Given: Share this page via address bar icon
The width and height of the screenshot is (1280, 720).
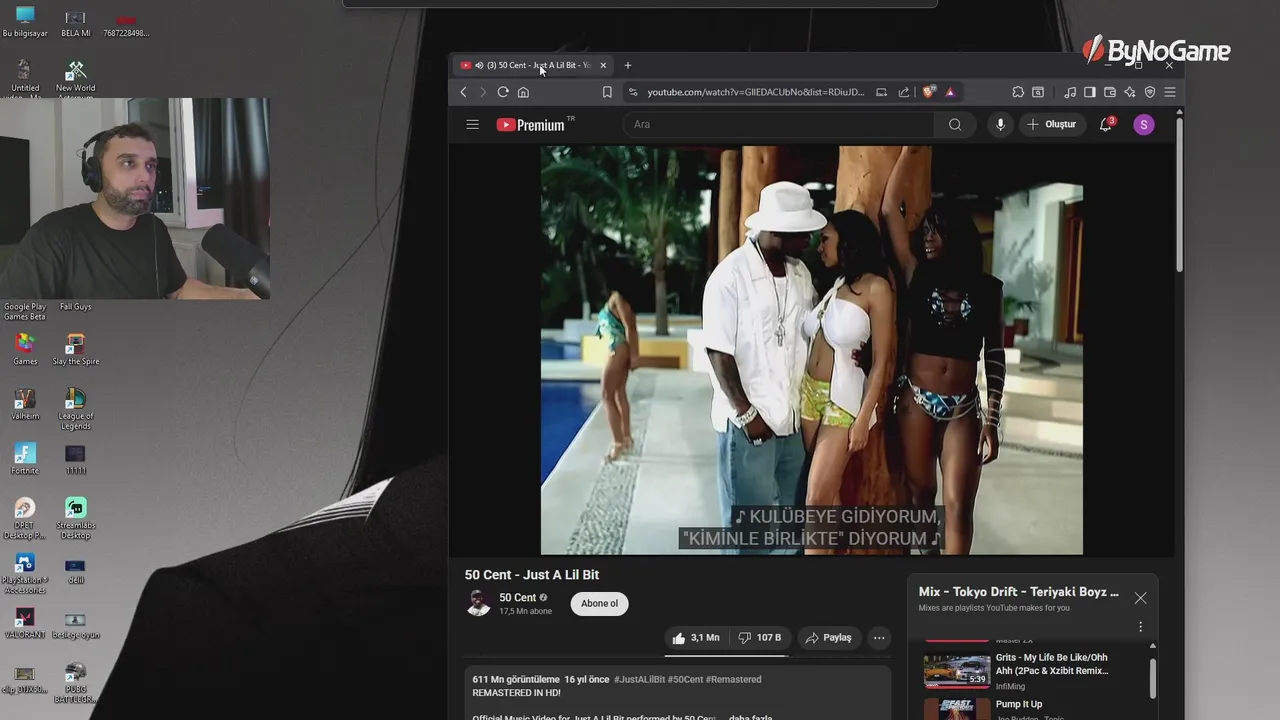Looking at the screenshot, I should point(904,92).
